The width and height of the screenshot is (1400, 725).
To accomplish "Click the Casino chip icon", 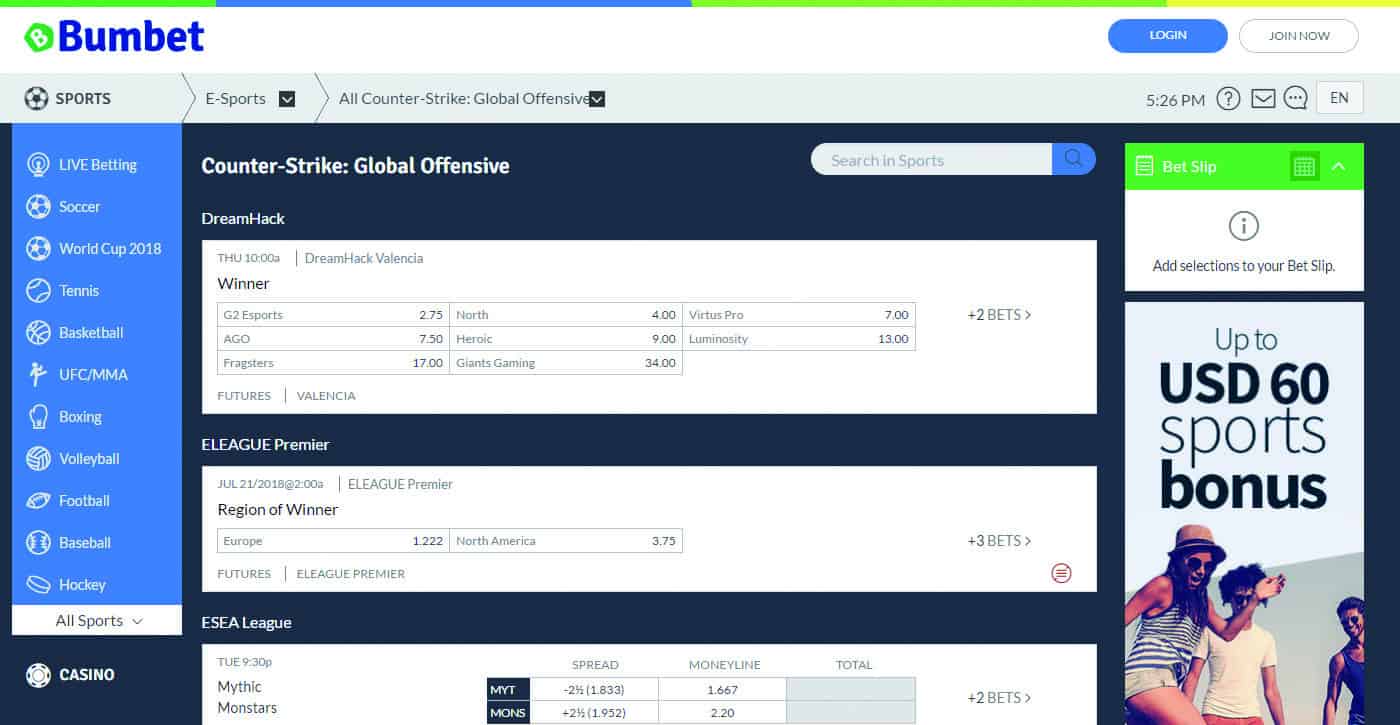I will (x=38, y=675).
